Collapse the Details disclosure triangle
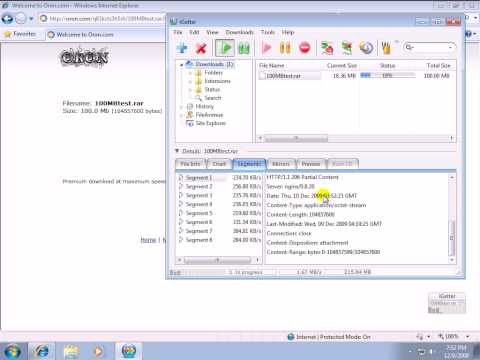The width and height of the screenshot is (480, 360). pos(177,151)
